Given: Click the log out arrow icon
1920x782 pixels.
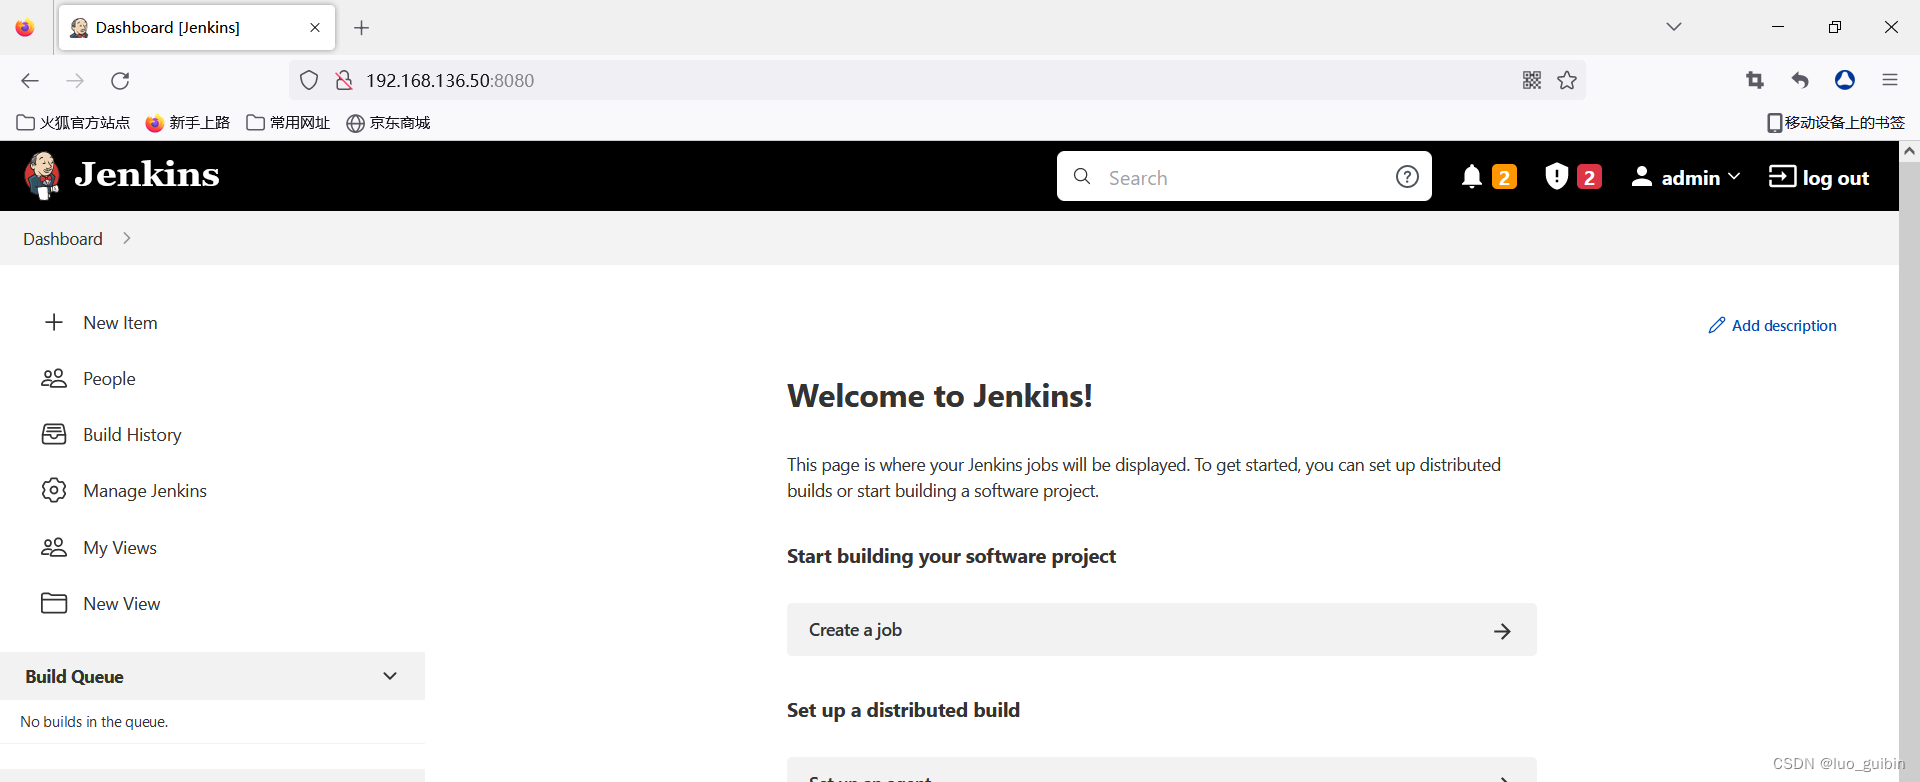Looking at the screenshot, I should 1782,176.
